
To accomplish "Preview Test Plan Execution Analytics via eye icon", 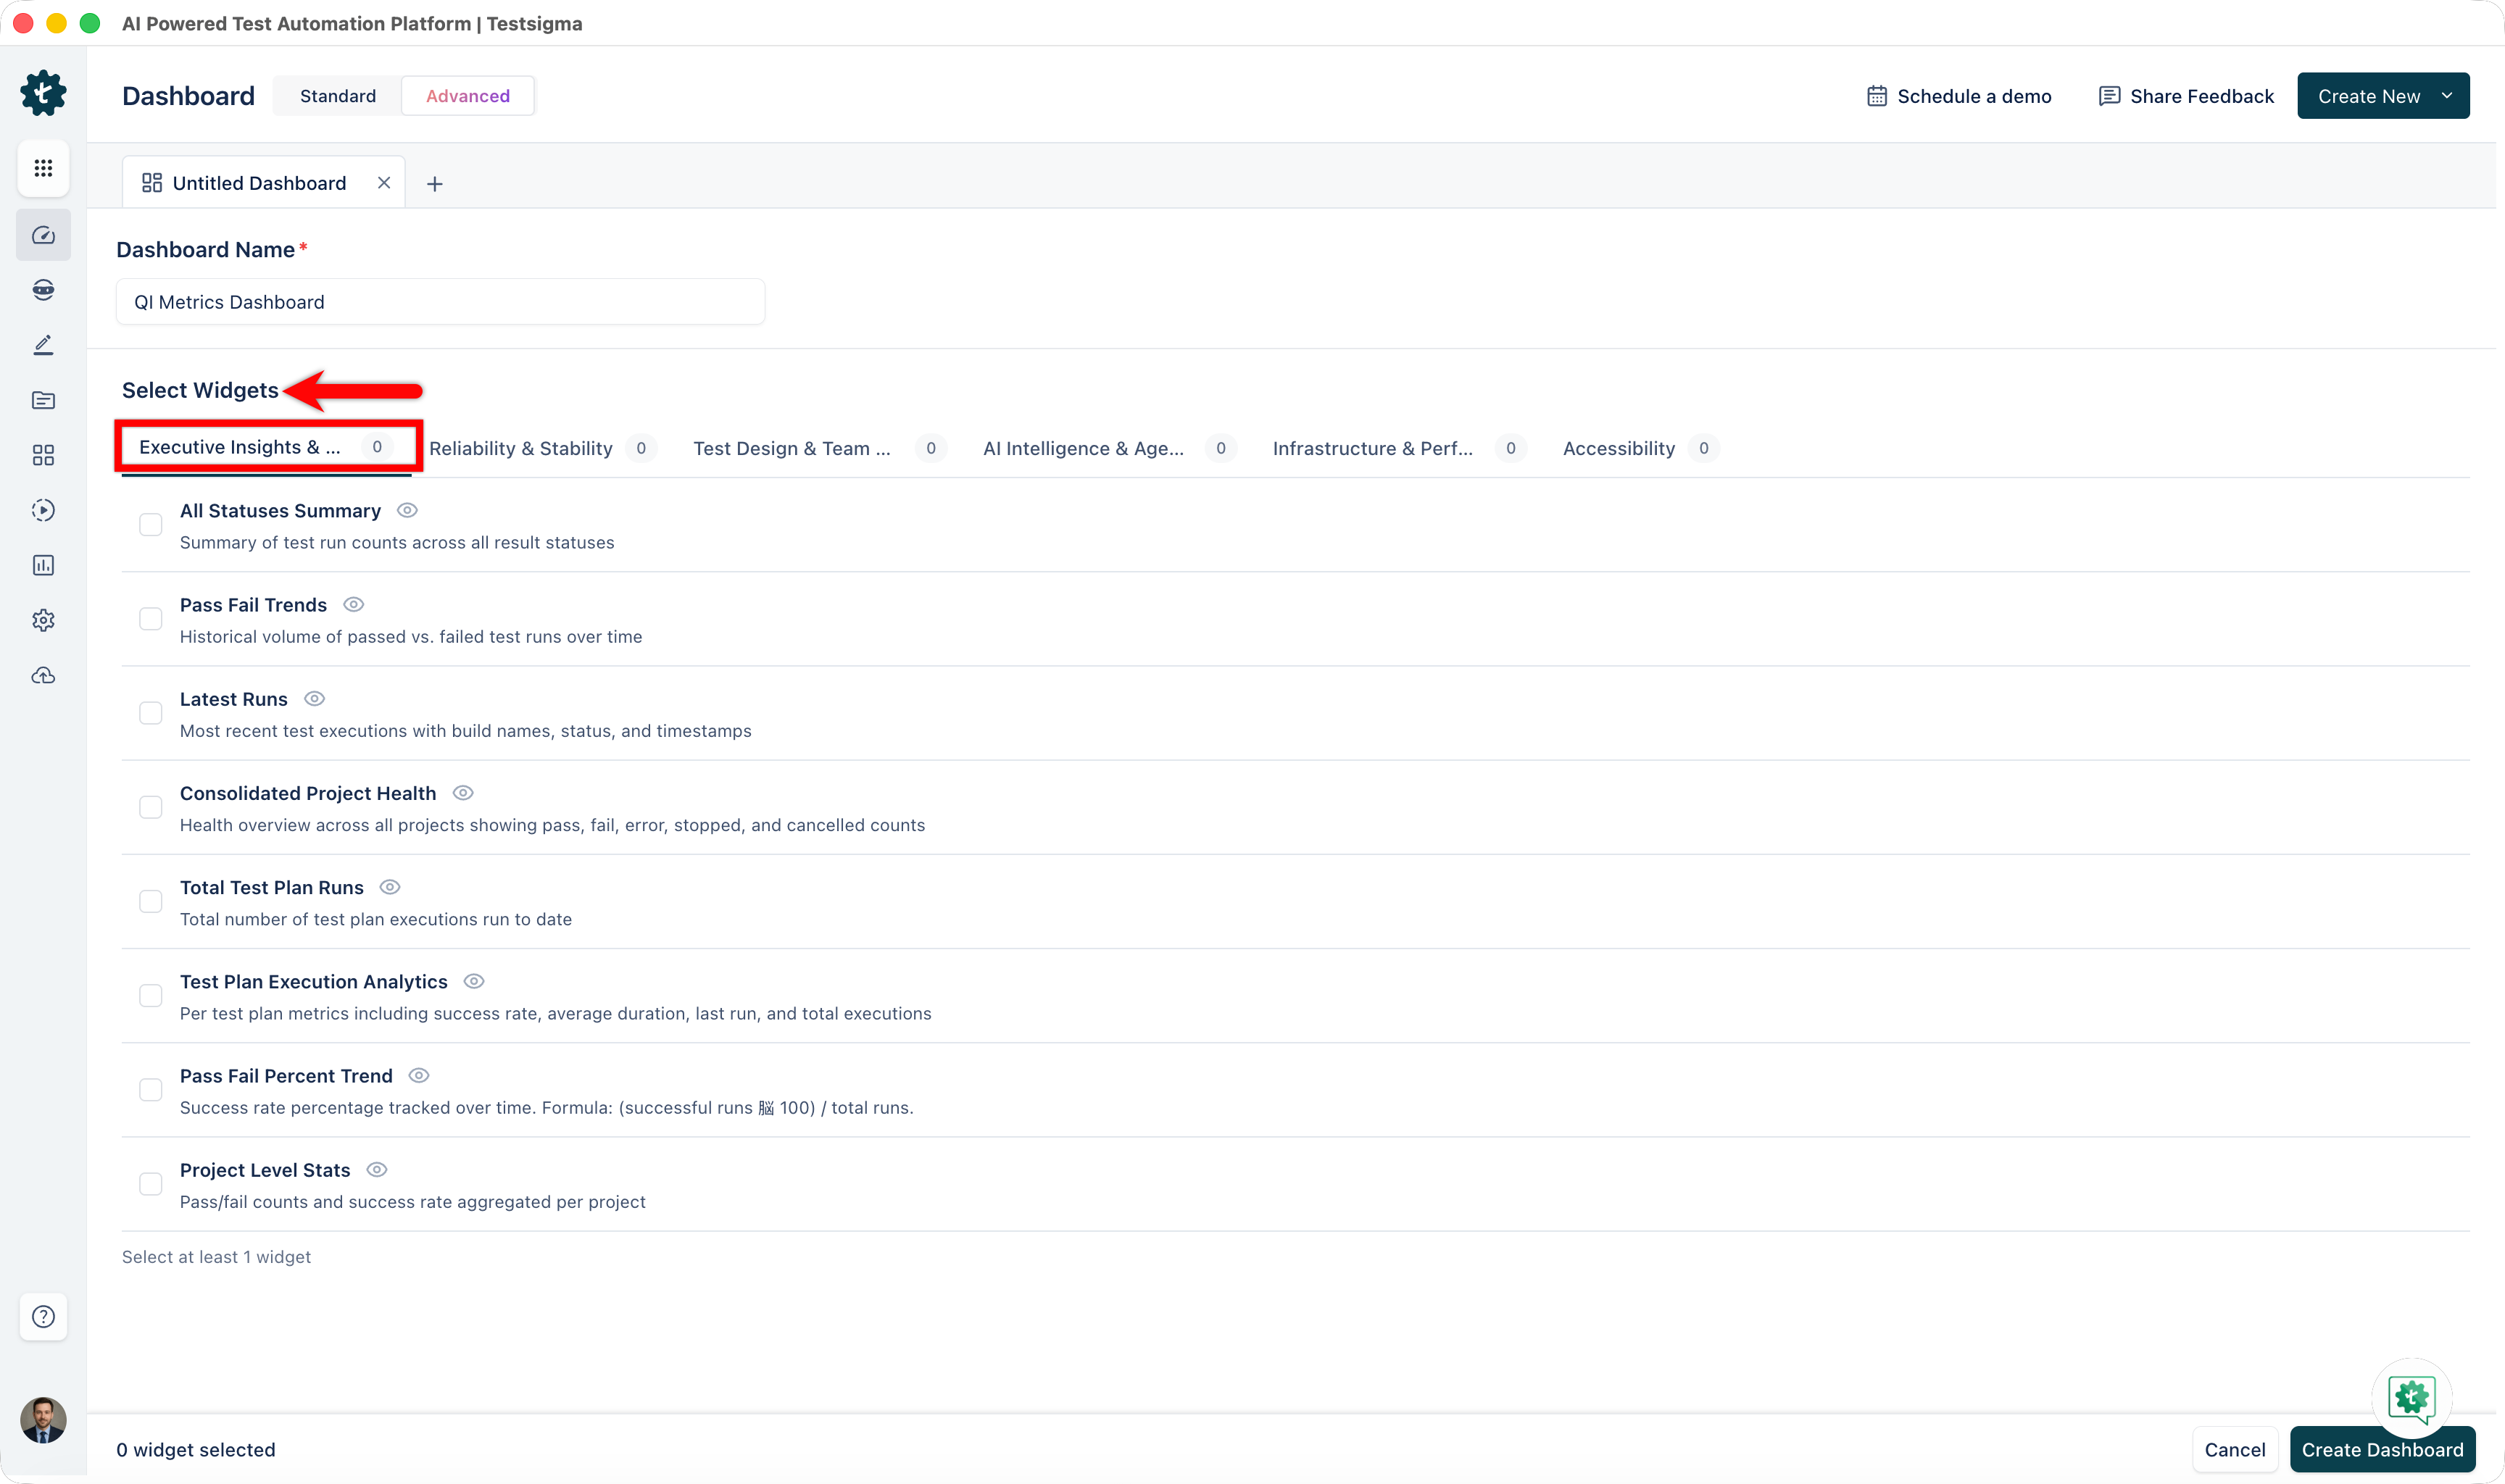I will click(474, 981).
